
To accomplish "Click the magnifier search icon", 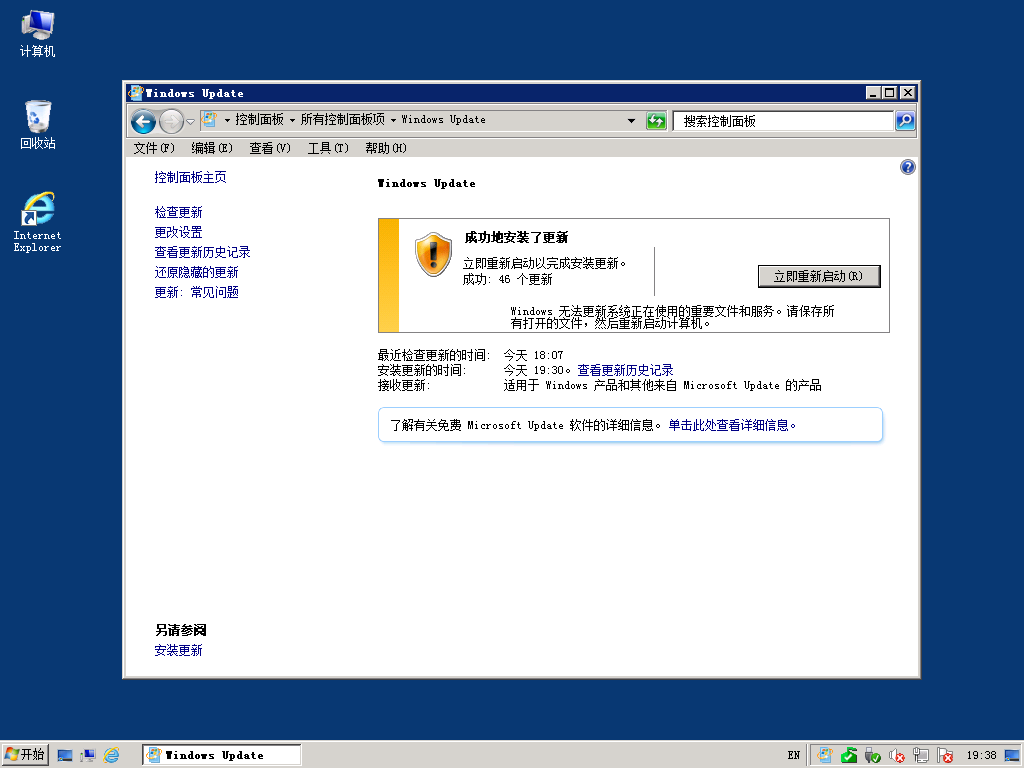I will coord(905,121).
